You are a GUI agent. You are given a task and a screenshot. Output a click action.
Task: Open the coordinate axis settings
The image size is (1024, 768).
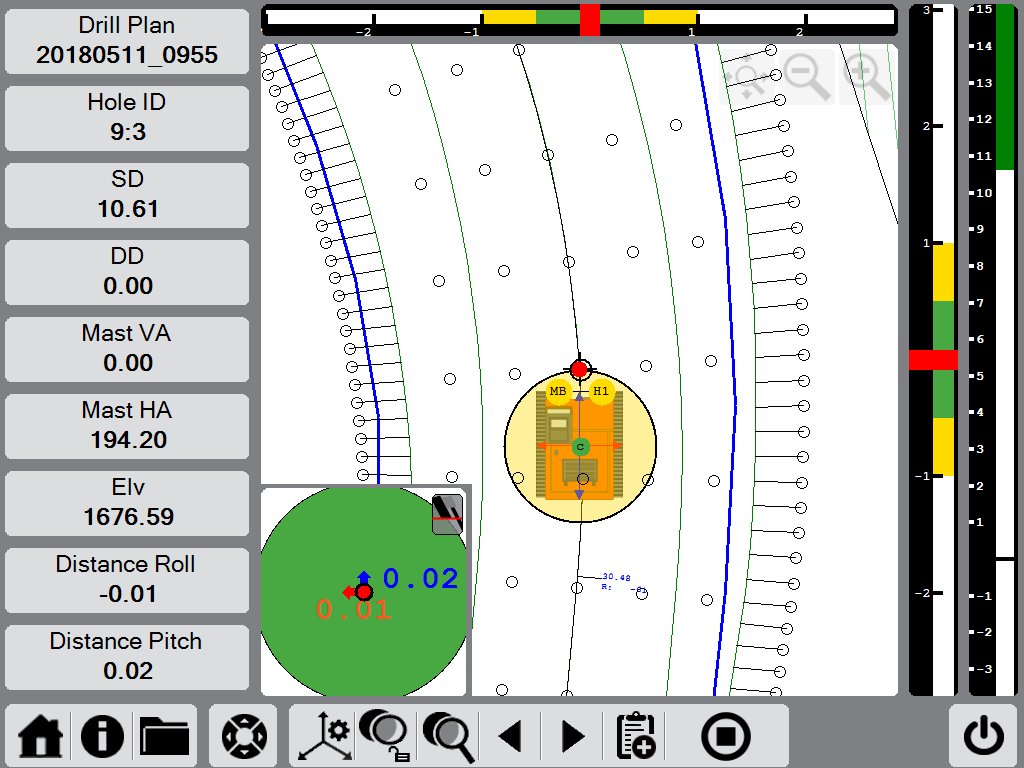322,735
